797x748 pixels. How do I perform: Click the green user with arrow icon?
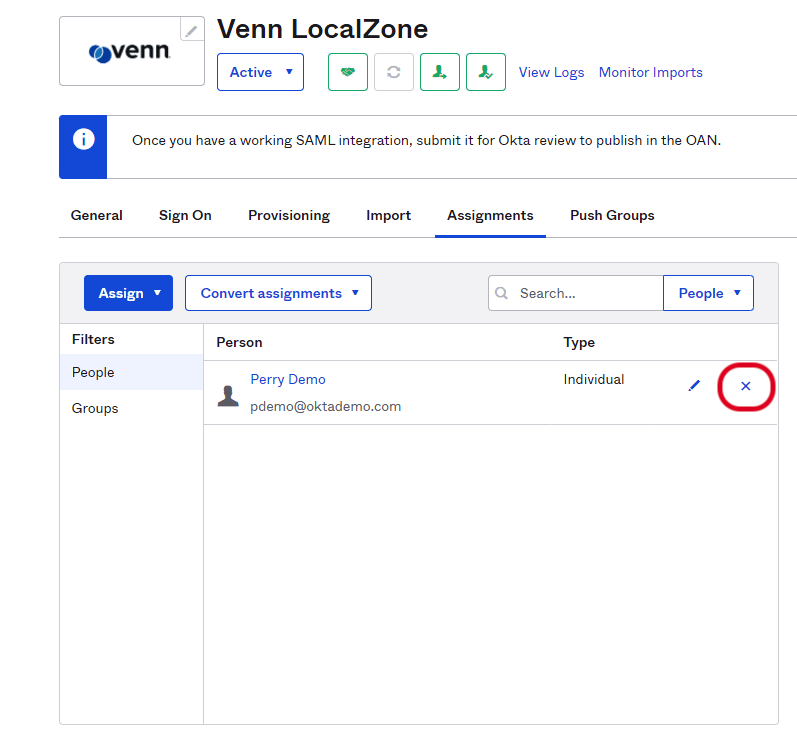point(440,72)
